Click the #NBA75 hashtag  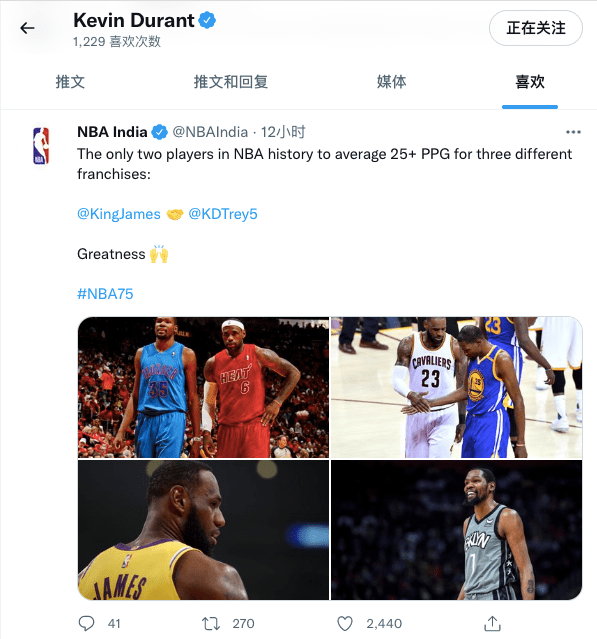pyautogui.click(x=105, y=294)
